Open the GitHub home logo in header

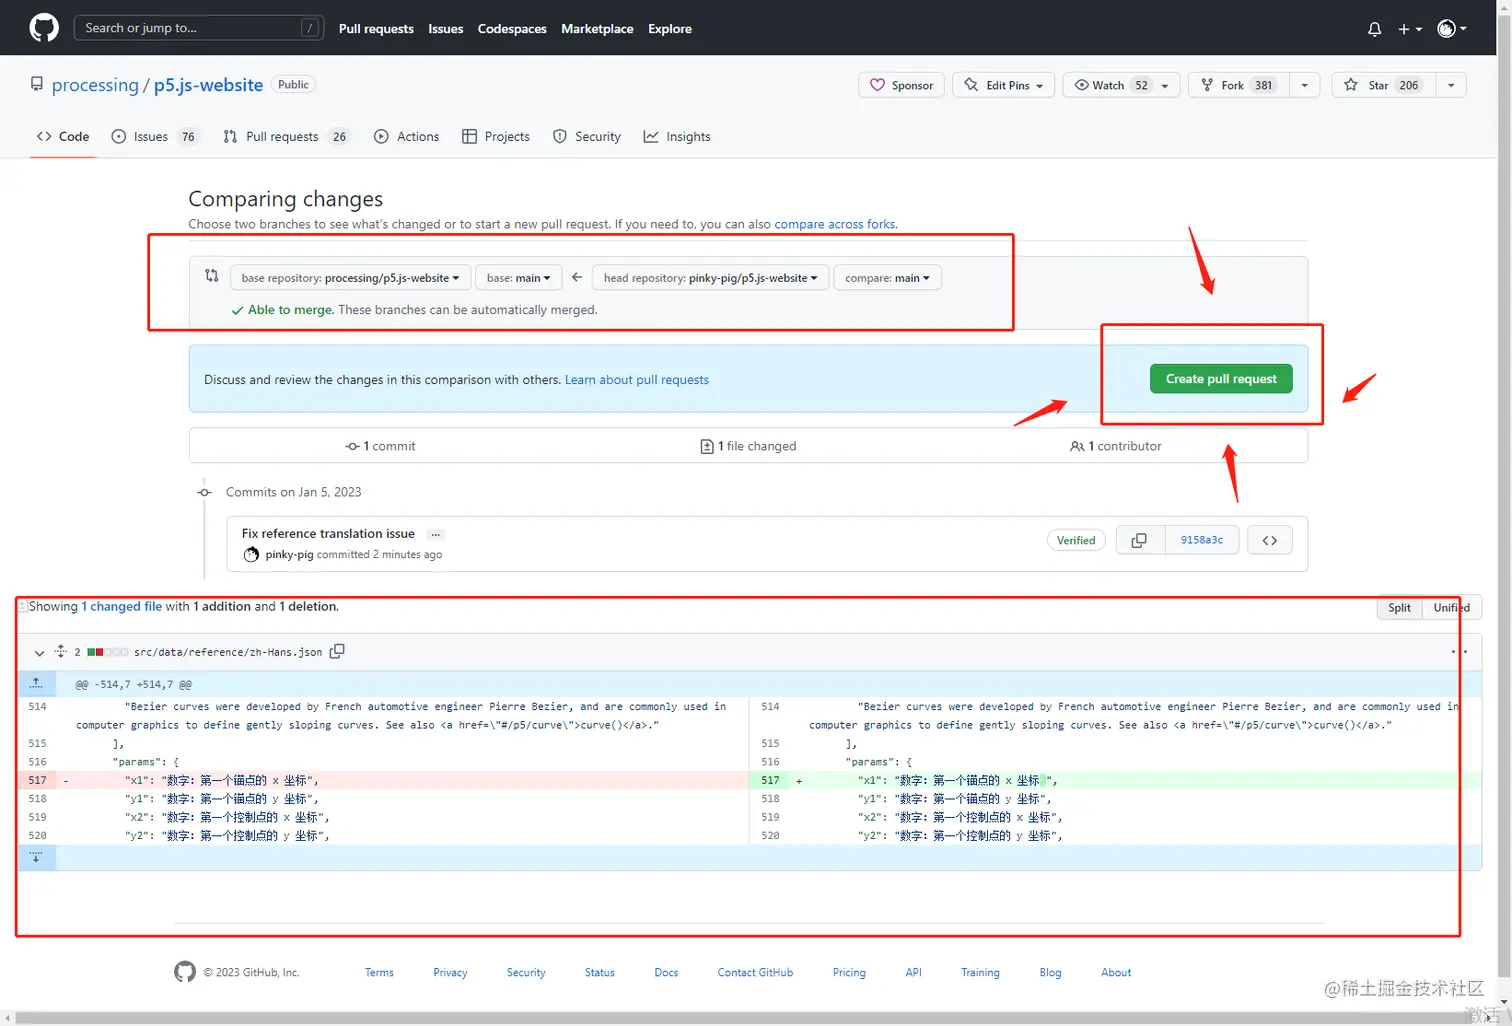coord(44,28)
